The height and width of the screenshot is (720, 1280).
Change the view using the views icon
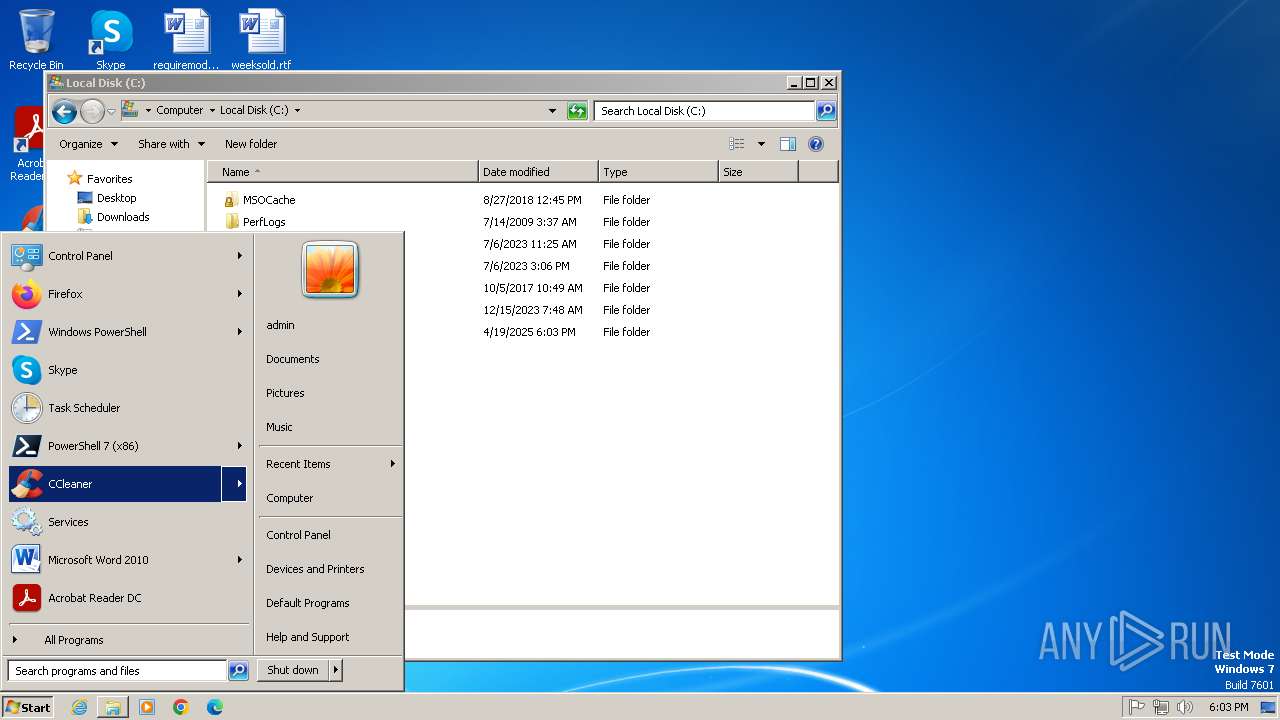pos(737,144)
